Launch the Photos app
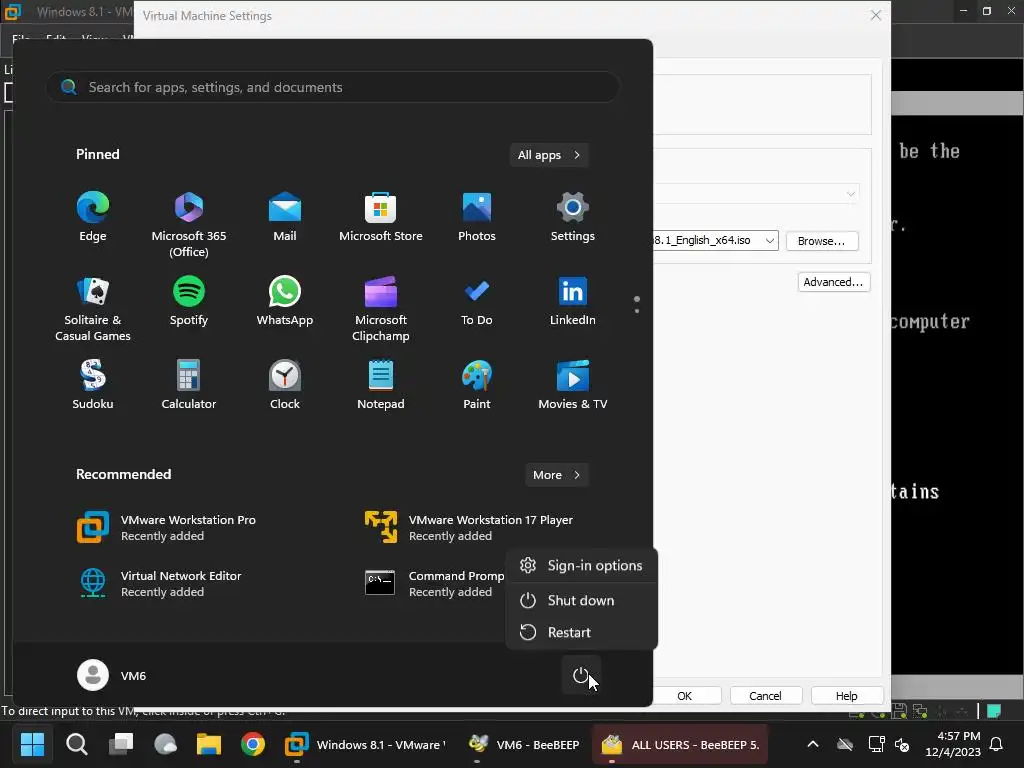The height and width of the screenshot is (768, 1024). 477,217
